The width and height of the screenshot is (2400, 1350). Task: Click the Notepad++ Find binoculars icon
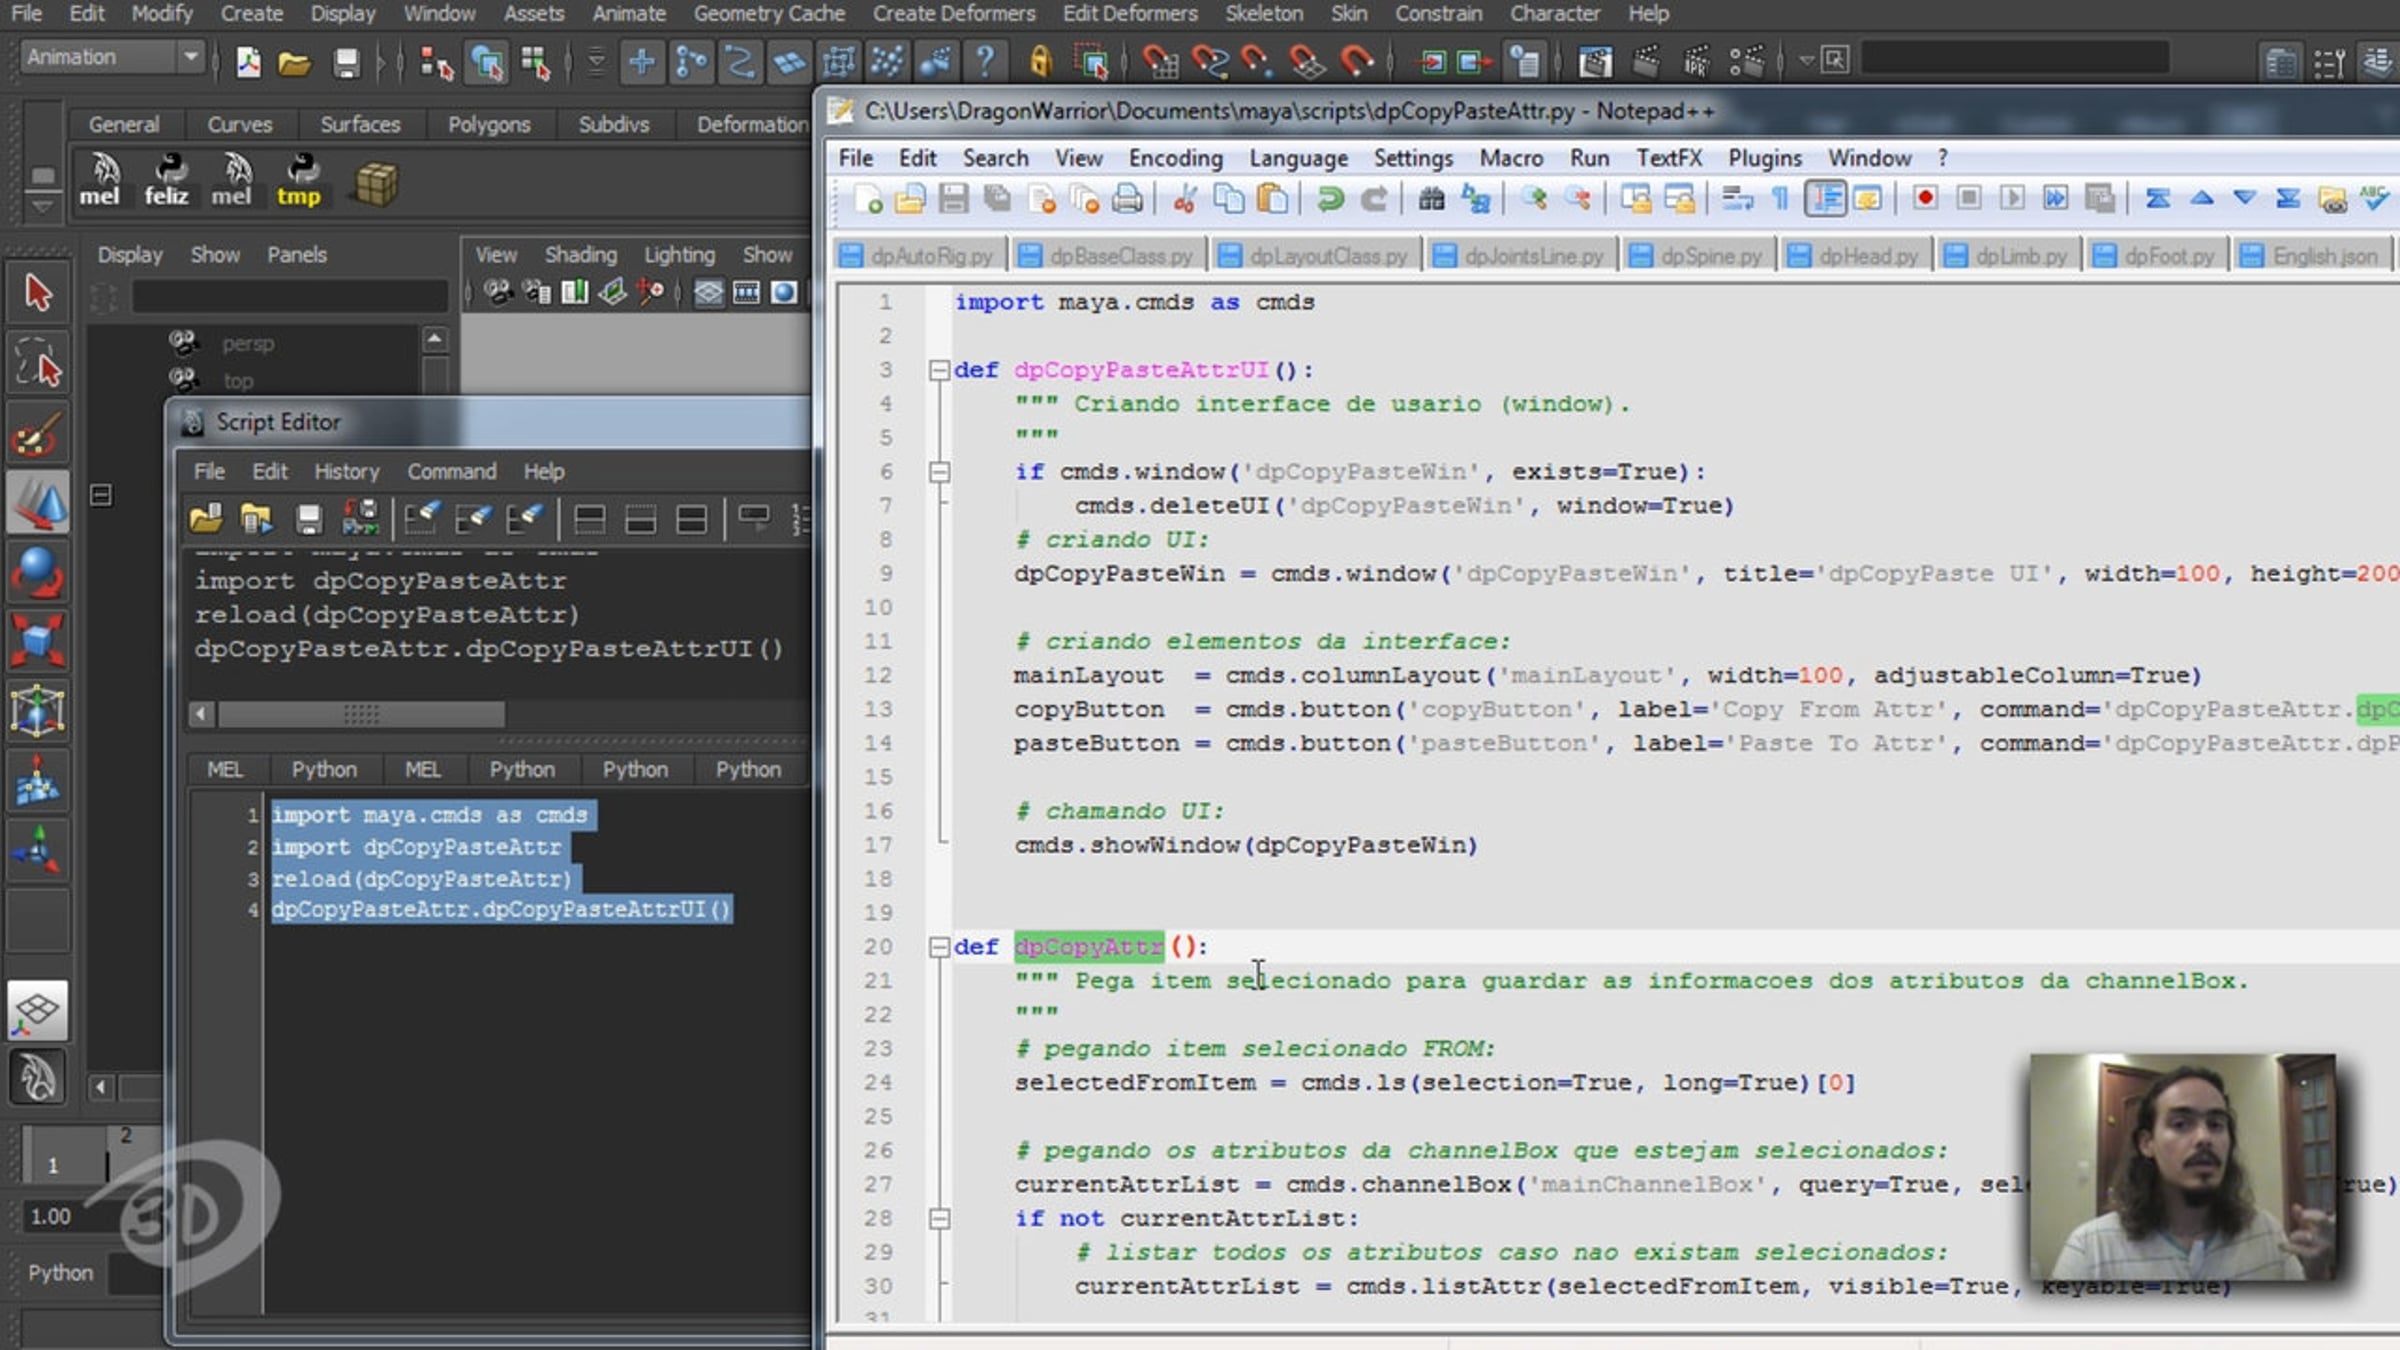tap(1431, 199)
